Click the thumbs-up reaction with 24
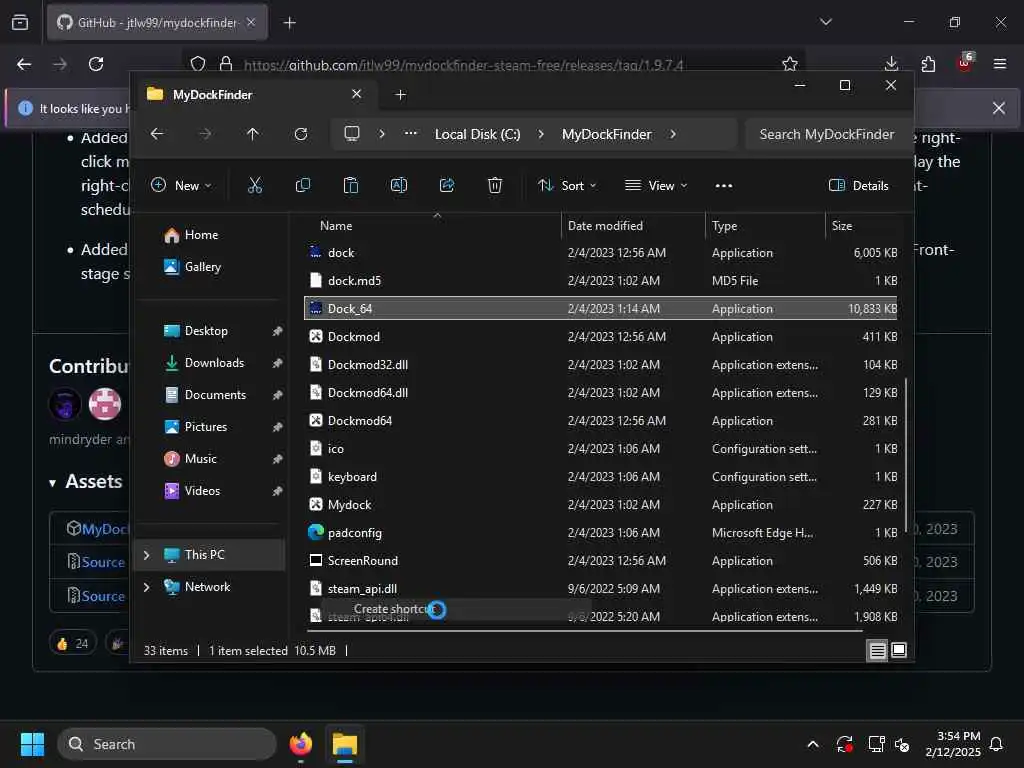This screenshot has height=768, width=1024. [x=72, y=643]
